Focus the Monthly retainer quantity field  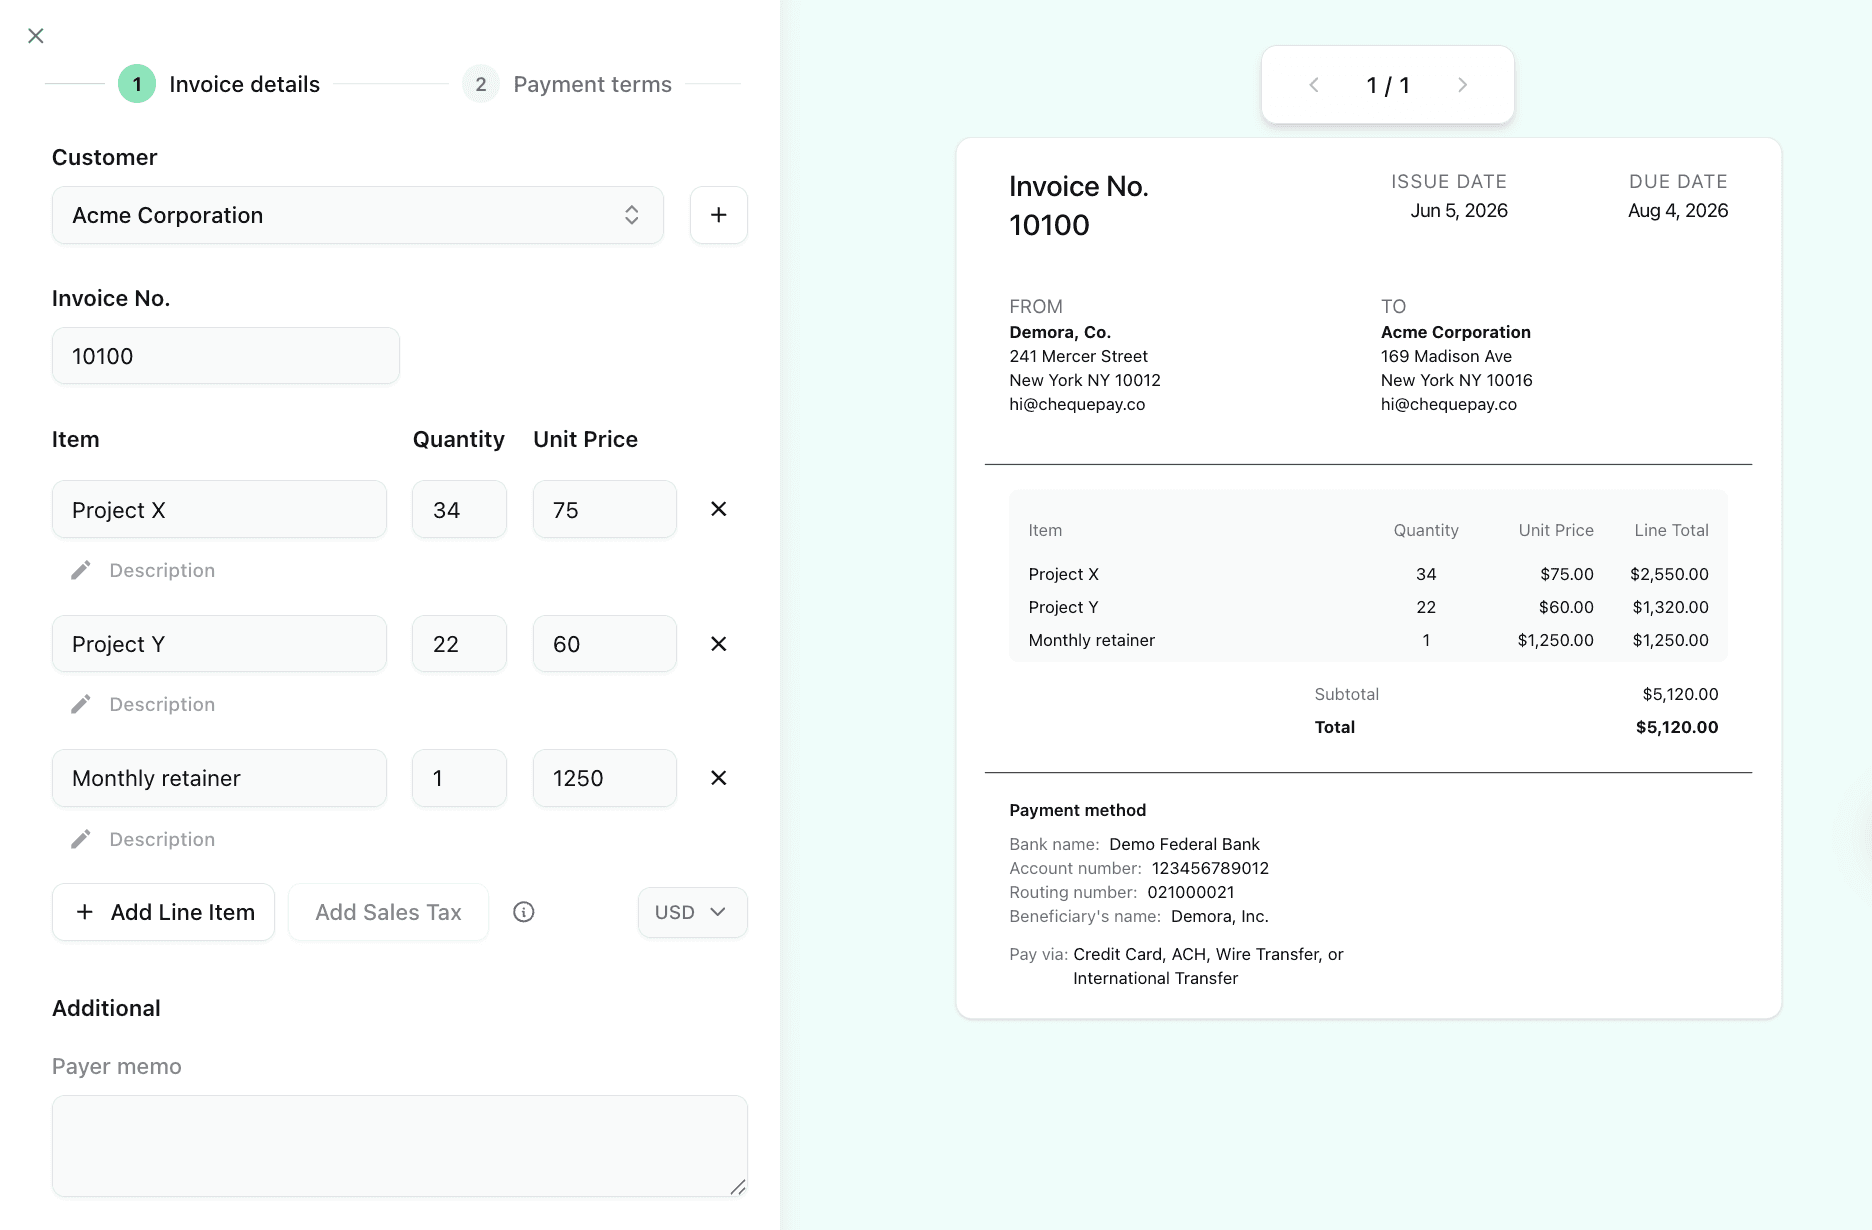[x=459, y=778]
